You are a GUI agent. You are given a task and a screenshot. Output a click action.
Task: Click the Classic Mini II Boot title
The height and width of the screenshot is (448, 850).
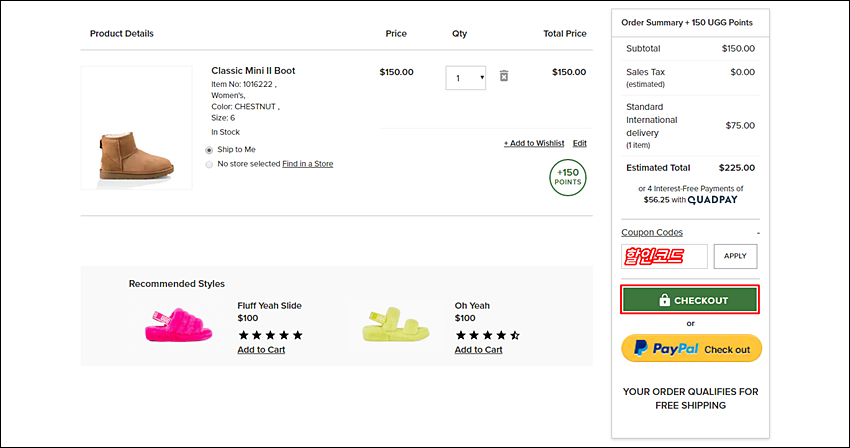pyautogui.click(x=253, y=71)
